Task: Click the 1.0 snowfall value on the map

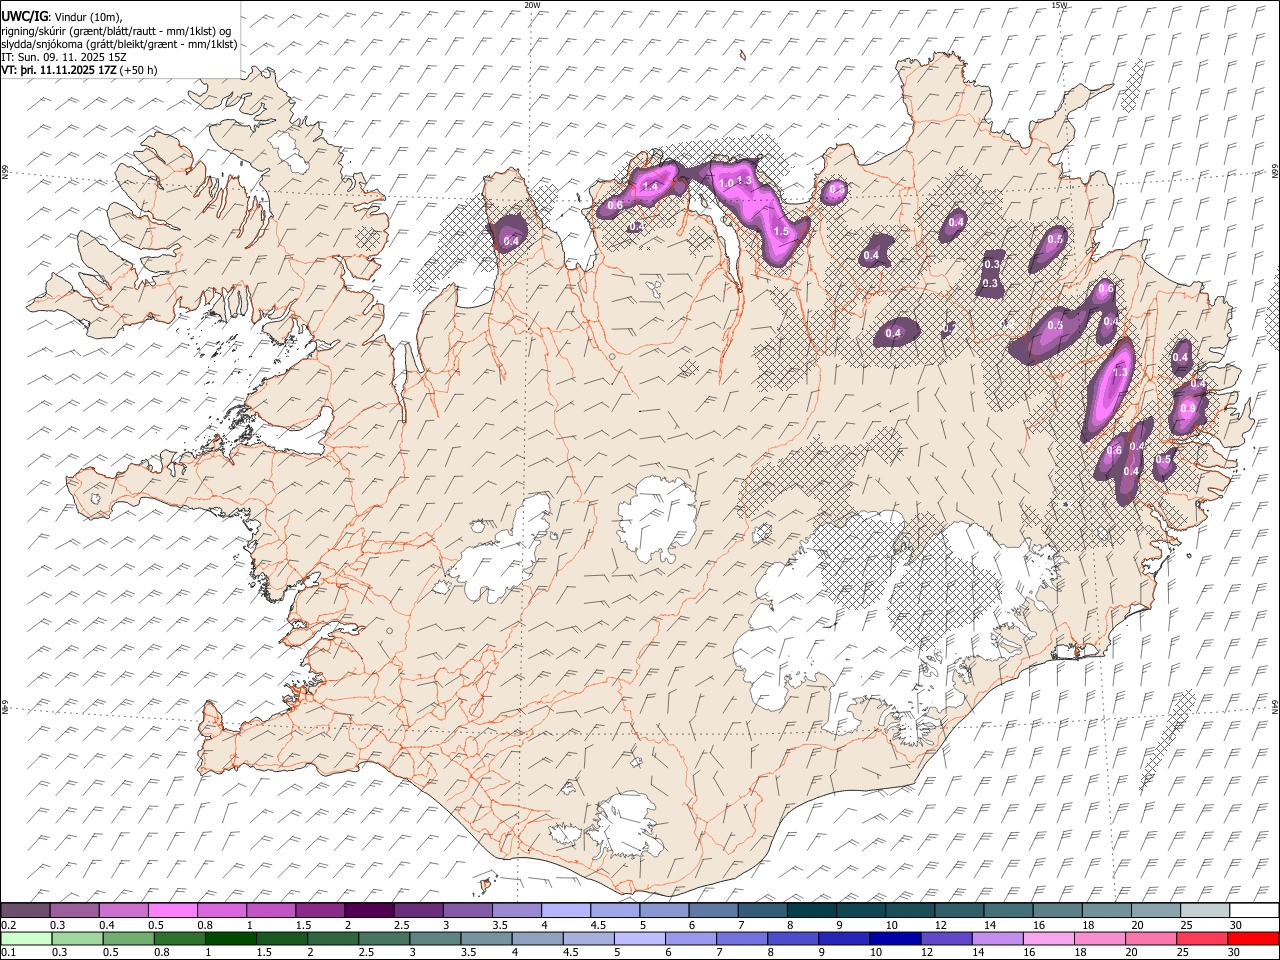Action: pos(726,182)
